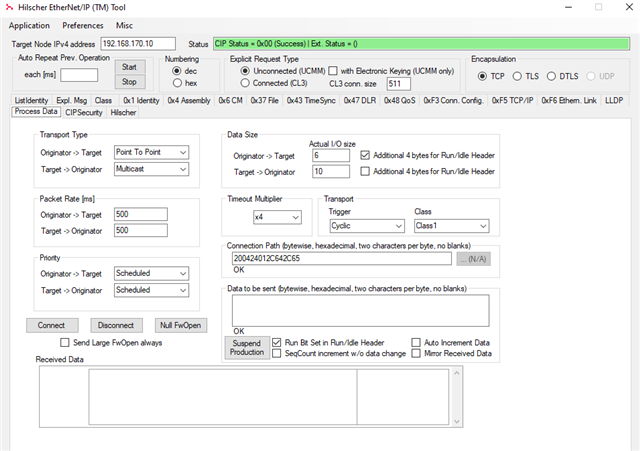The image size is (640, 451).
Task: Select Connected (CL3) request type
Action: (x=245, y=83)
